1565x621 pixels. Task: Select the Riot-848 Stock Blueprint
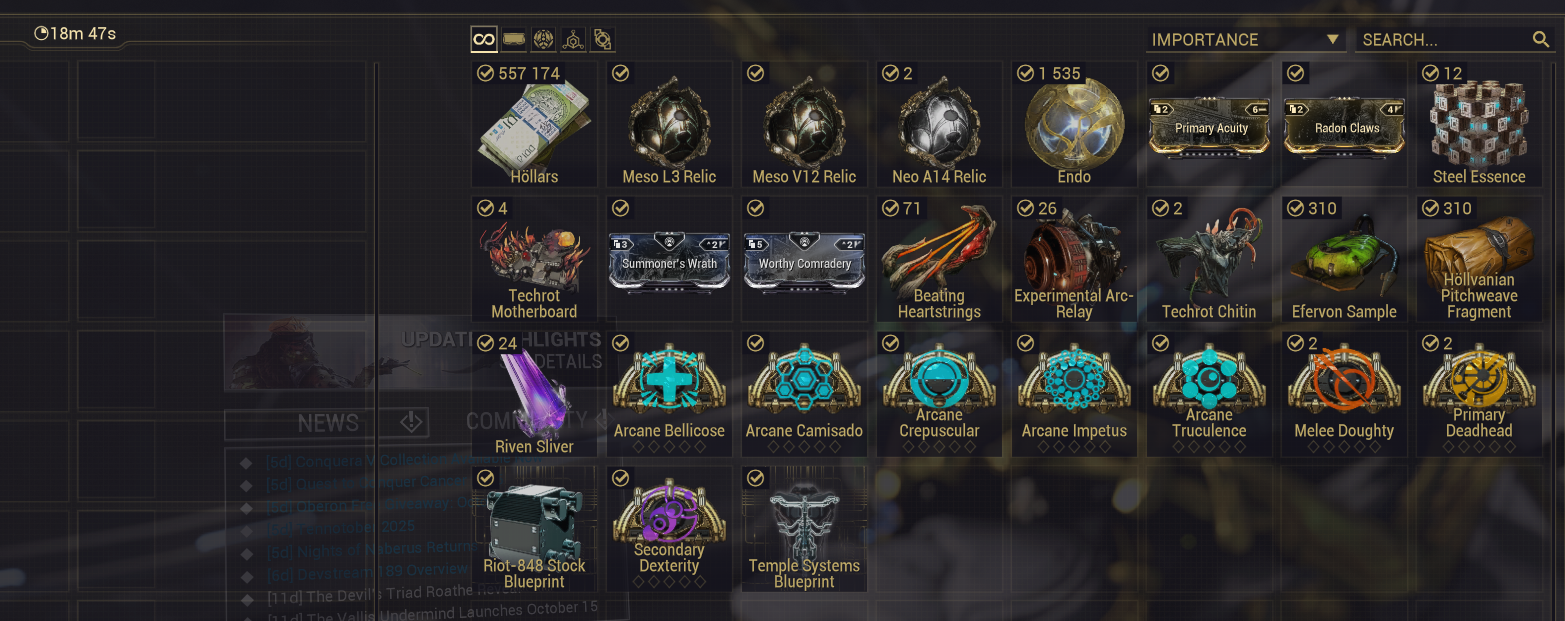(534, 529)
